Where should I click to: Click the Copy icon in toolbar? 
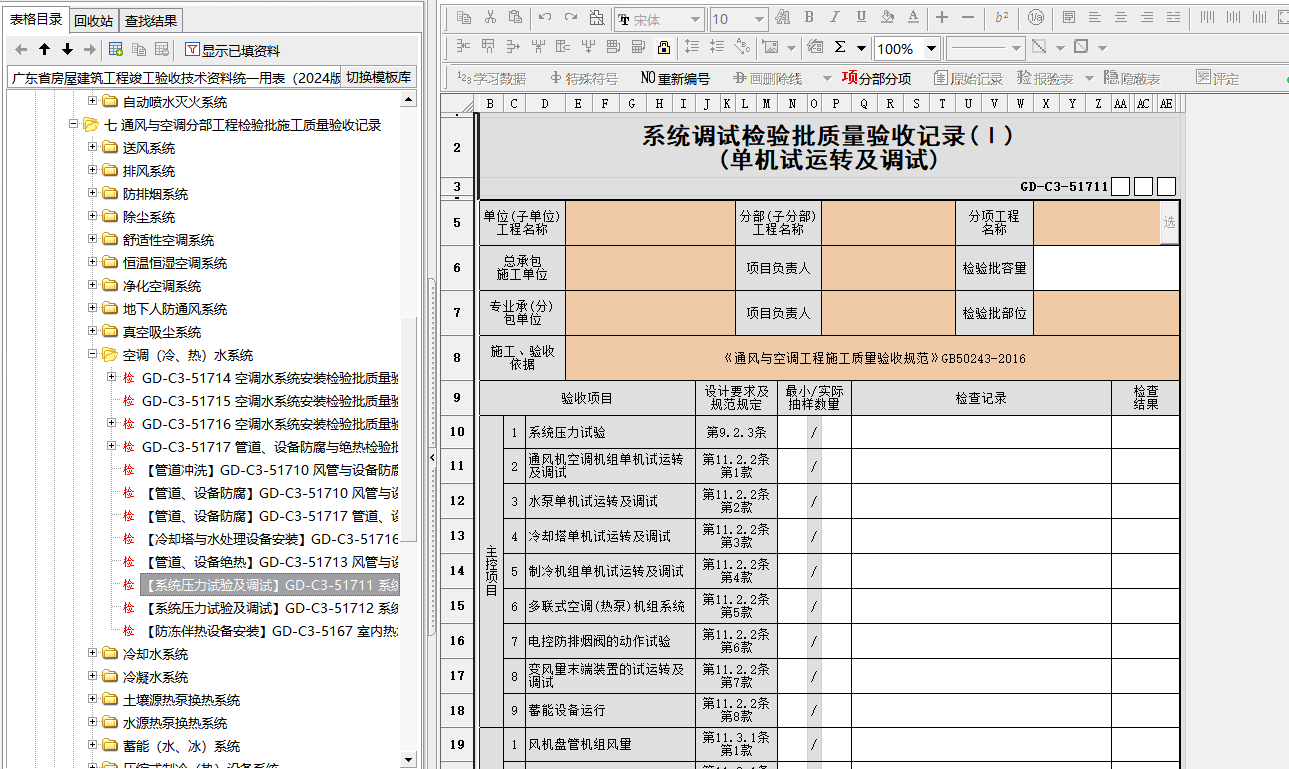tap(464, 18)
